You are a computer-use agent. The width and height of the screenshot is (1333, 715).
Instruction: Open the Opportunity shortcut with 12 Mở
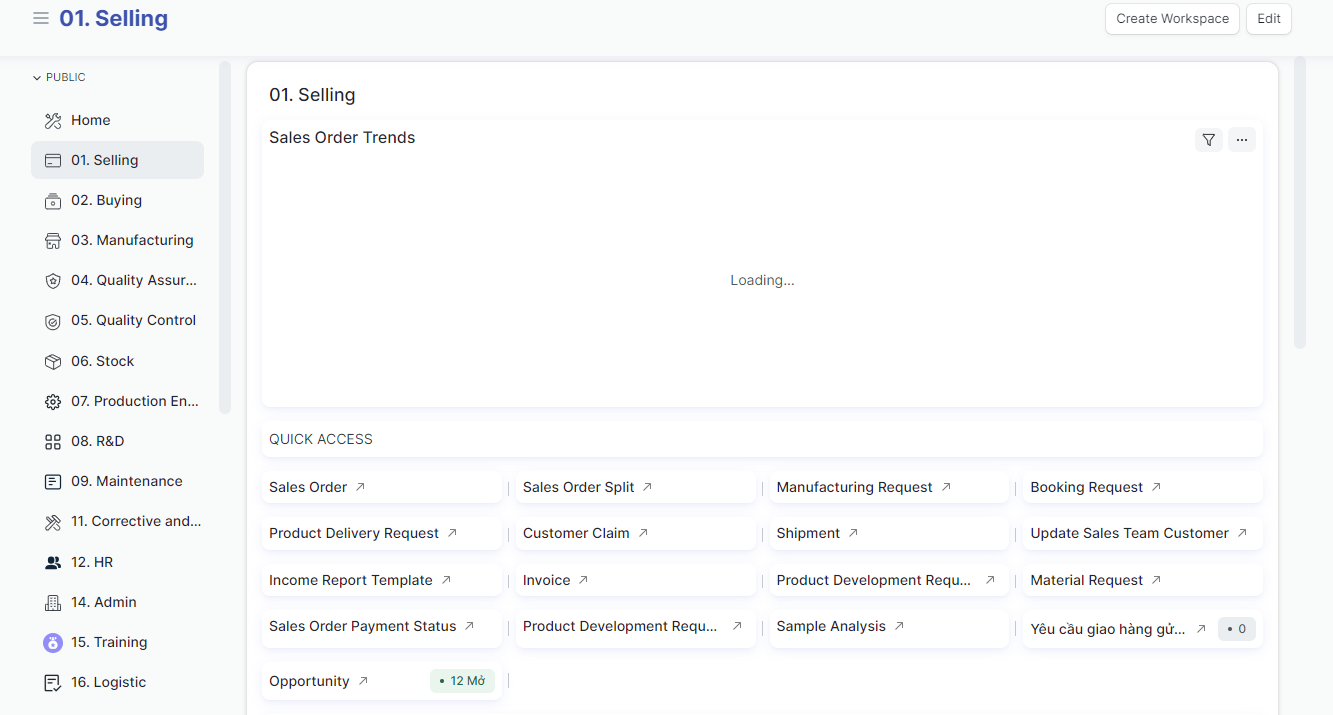click(309, 682)
